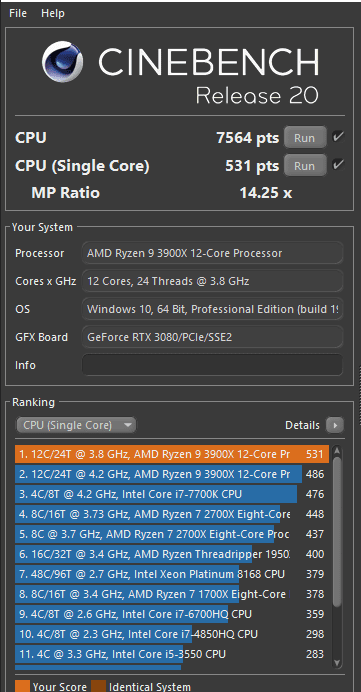
Task: Select the Ryzen Threadripper 1950 ranking entry
Action: point(172,554)
